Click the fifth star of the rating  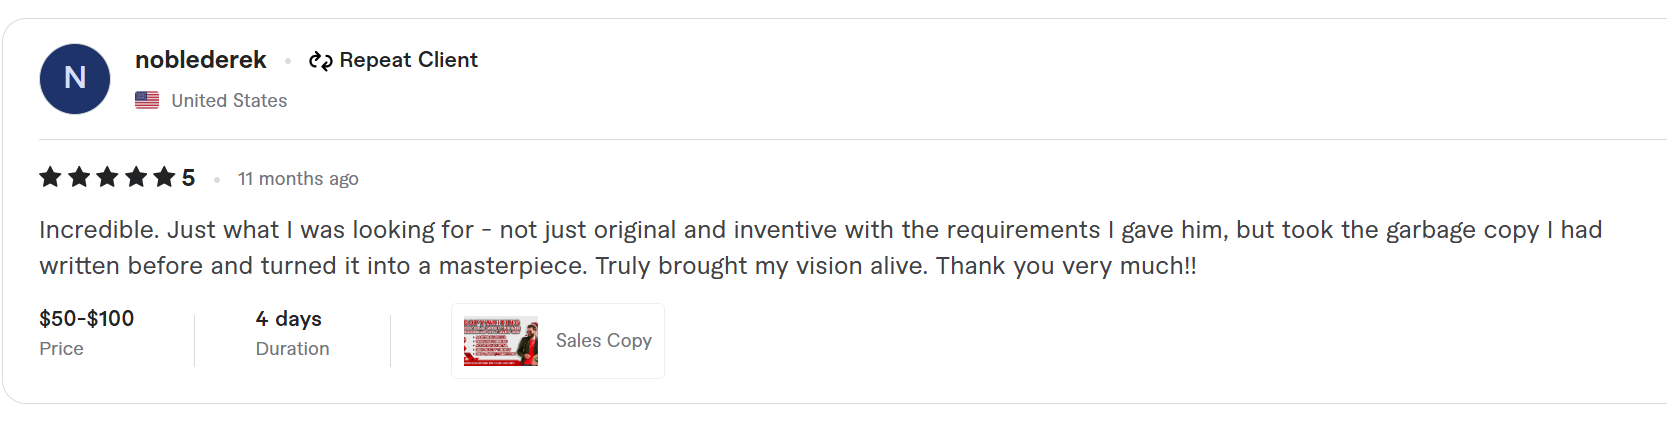164,178
